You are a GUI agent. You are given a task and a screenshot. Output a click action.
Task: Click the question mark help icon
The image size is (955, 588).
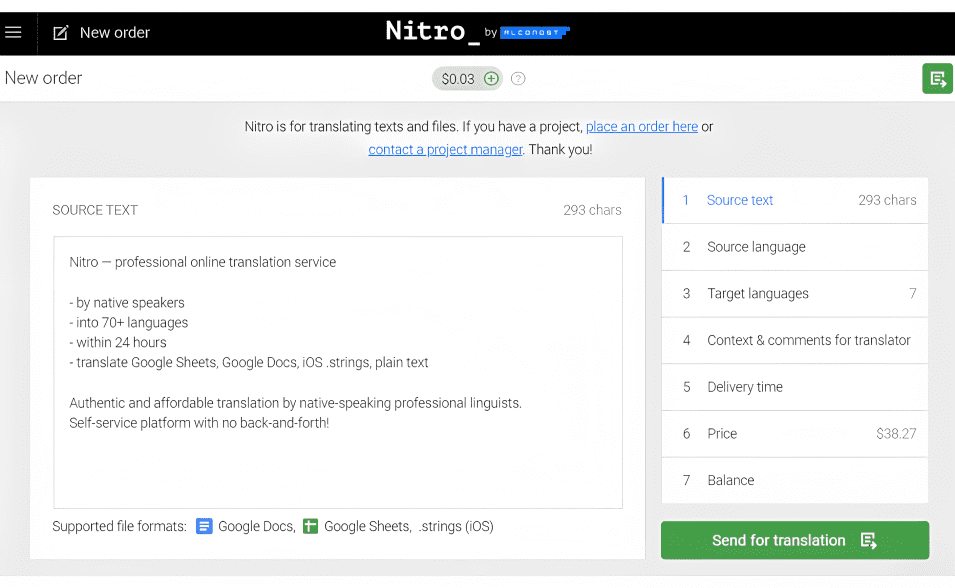518,79
